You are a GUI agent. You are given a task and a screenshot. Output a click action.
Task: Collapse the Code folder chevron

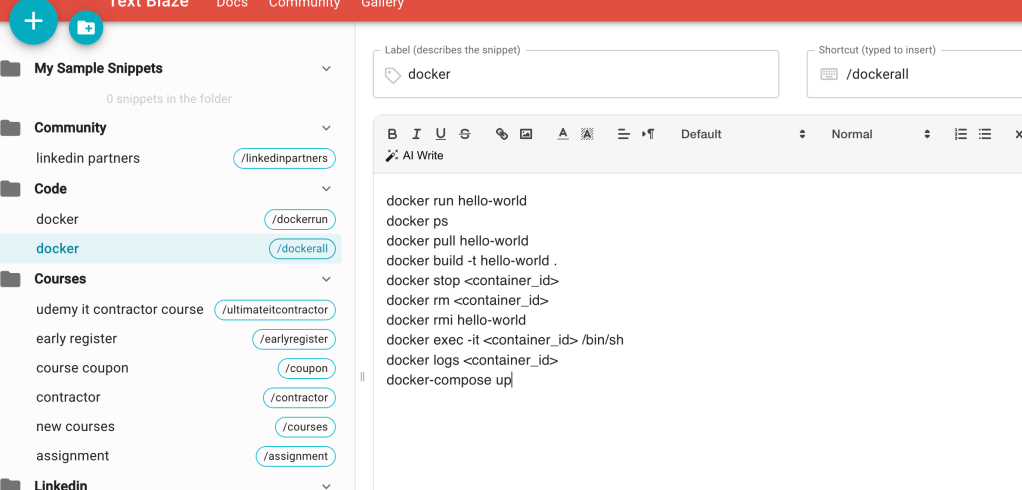tap(327, 189)
